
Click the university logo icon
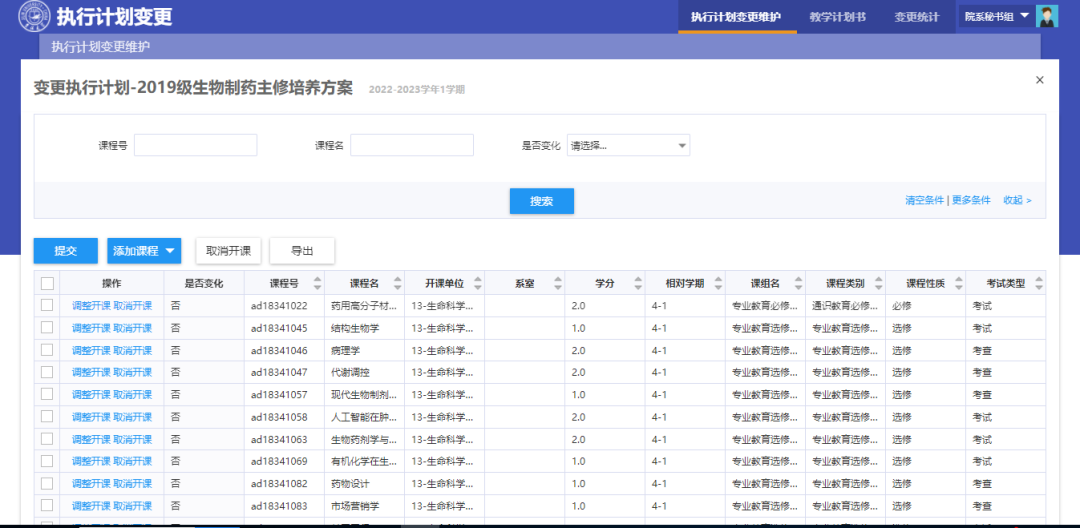pyautogui.click(x=34, y=17)
